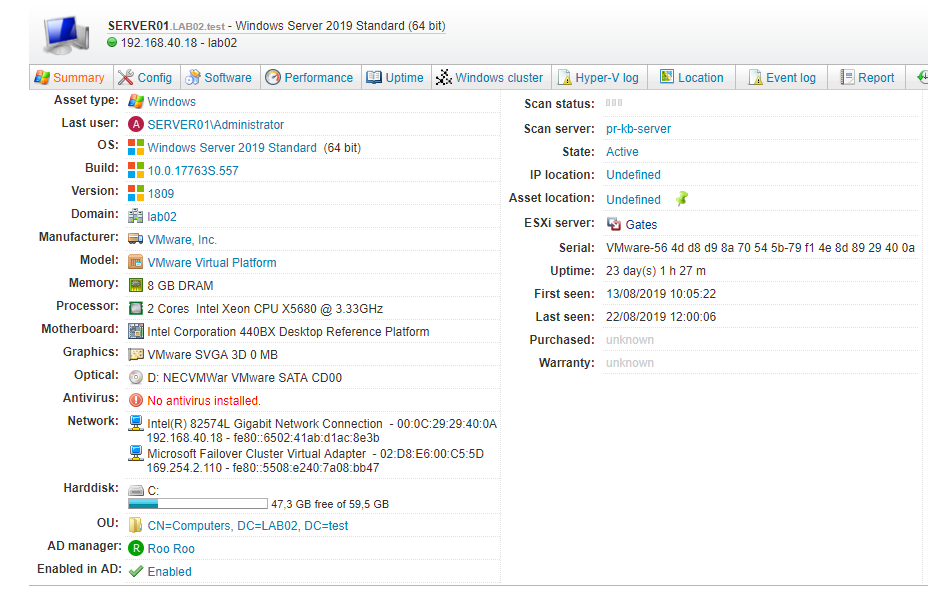Image resolution: width=934 pixels, height=602 pixels.
Task: Open the Windows cluster tab
Action: (491, 77)
